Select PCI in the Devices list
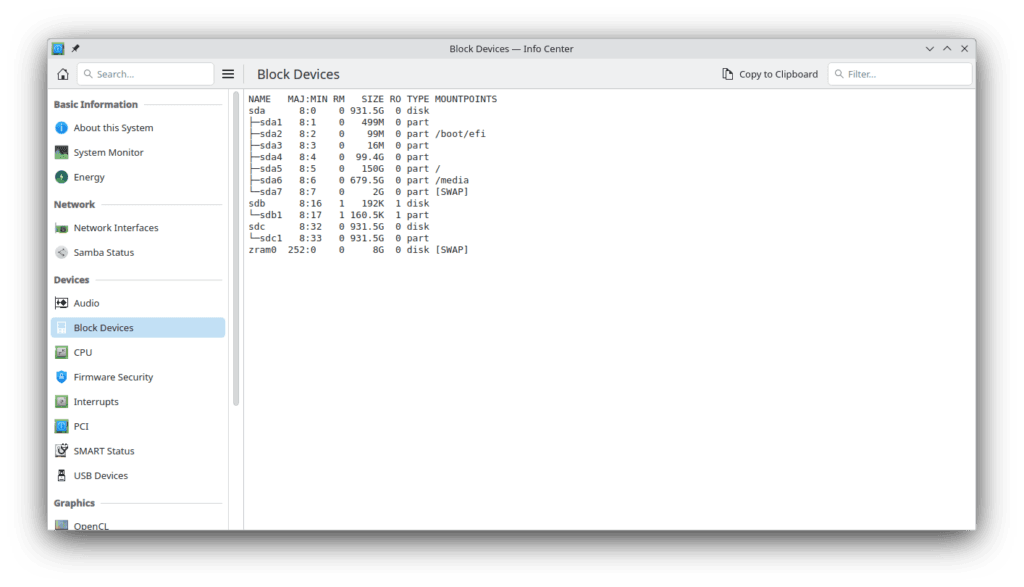The width and height of the screenshot is (1024, 587). [x=81, y=426]
